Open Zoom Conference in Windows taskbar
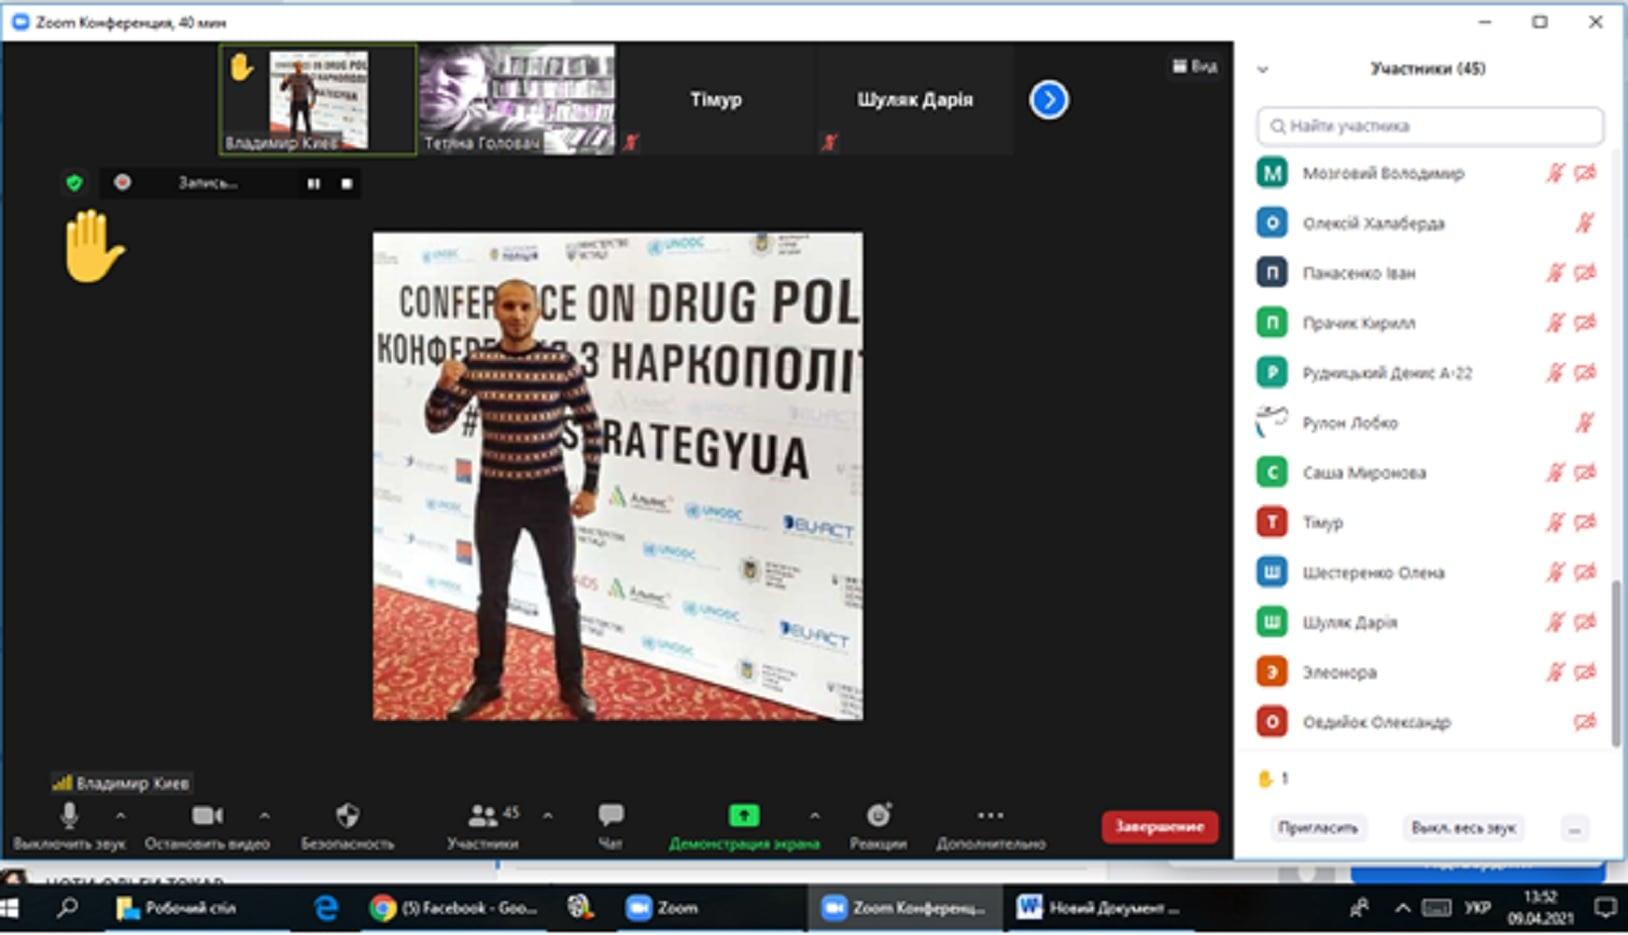 pos(904,908)
